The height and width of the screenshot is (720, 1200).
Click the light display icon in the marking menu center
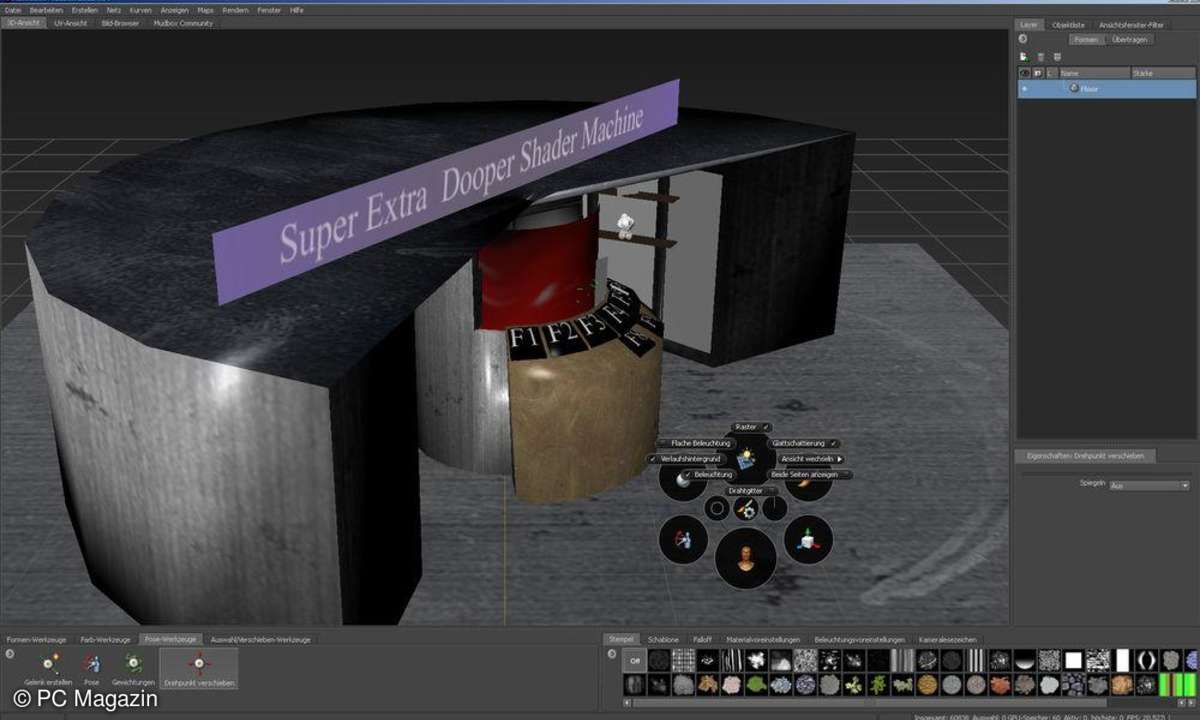pos(746,460)
